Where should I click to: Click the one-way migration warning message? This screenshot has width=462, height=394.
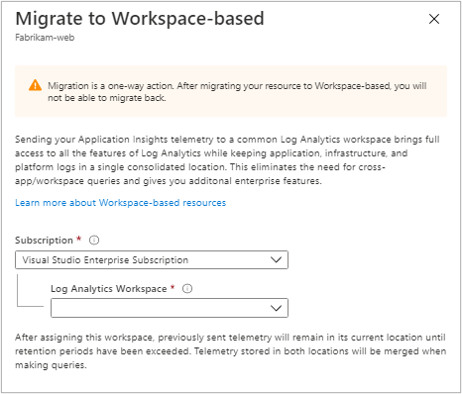(x=237, y=92)
